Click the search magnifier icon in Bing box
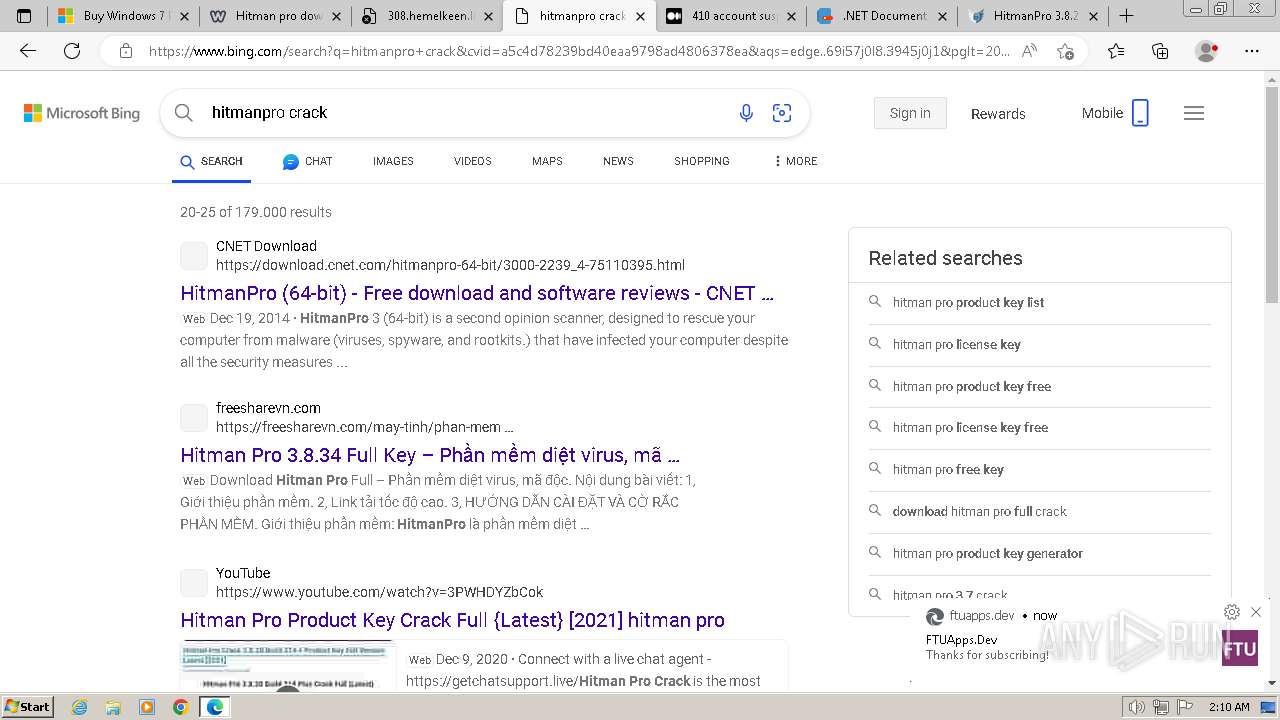Screen dimensions: 1280x720 tap(184, 113)
